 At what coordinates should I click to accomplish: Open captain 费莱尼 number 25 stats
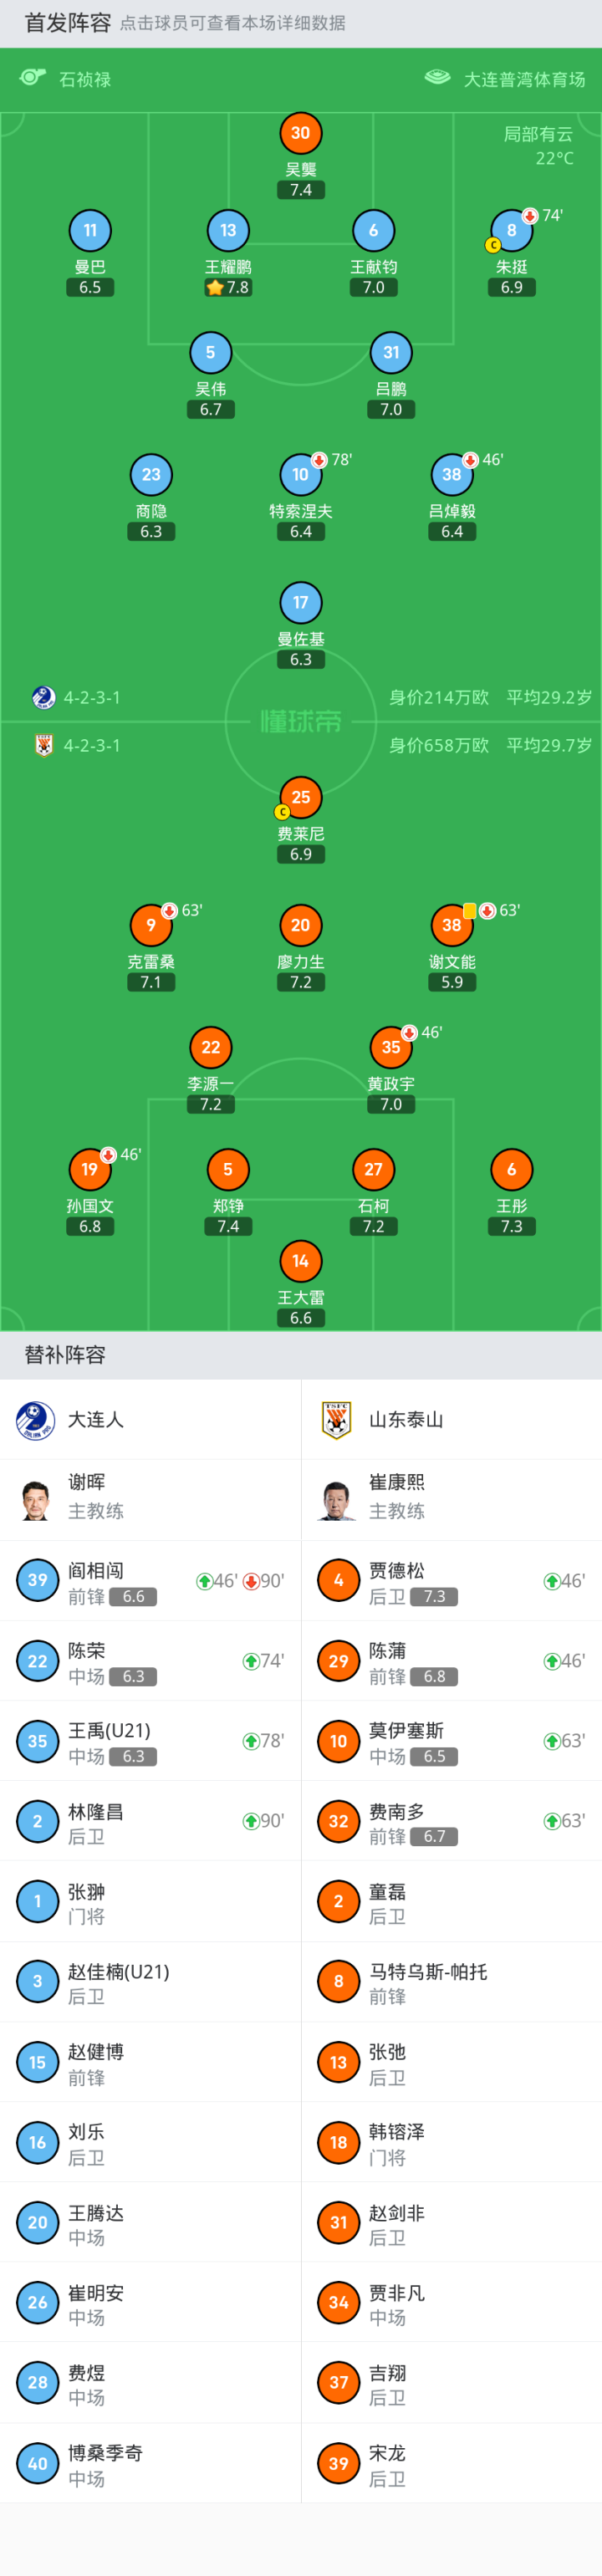(x=300, y=798)
